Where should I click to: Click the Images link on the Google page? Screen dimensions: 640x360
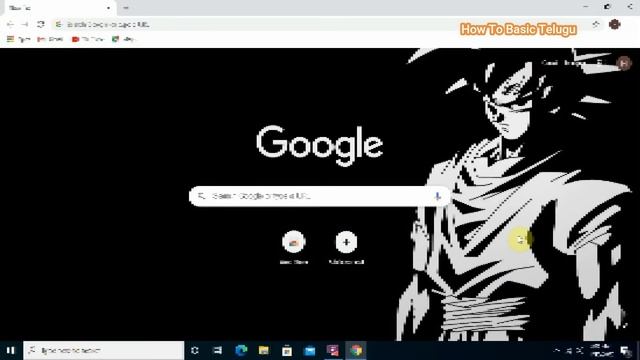click(575, 63)
